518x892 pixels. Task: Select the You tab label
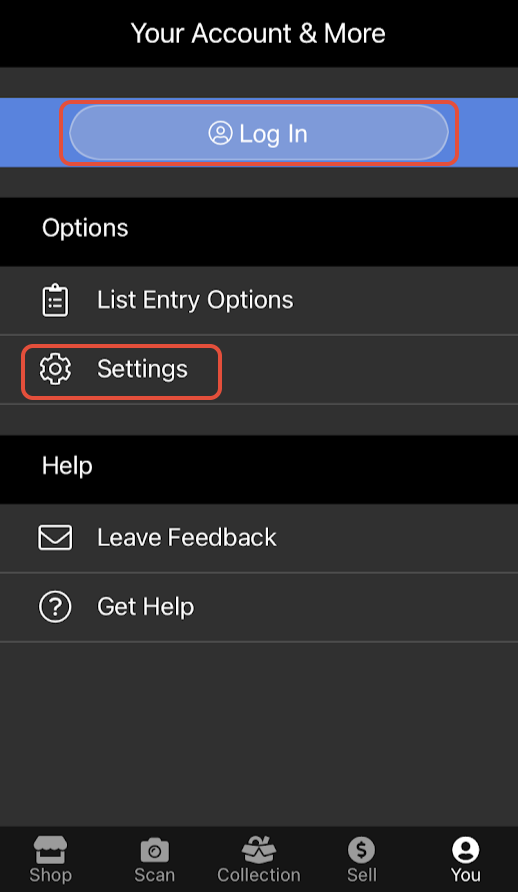(466, 874)
